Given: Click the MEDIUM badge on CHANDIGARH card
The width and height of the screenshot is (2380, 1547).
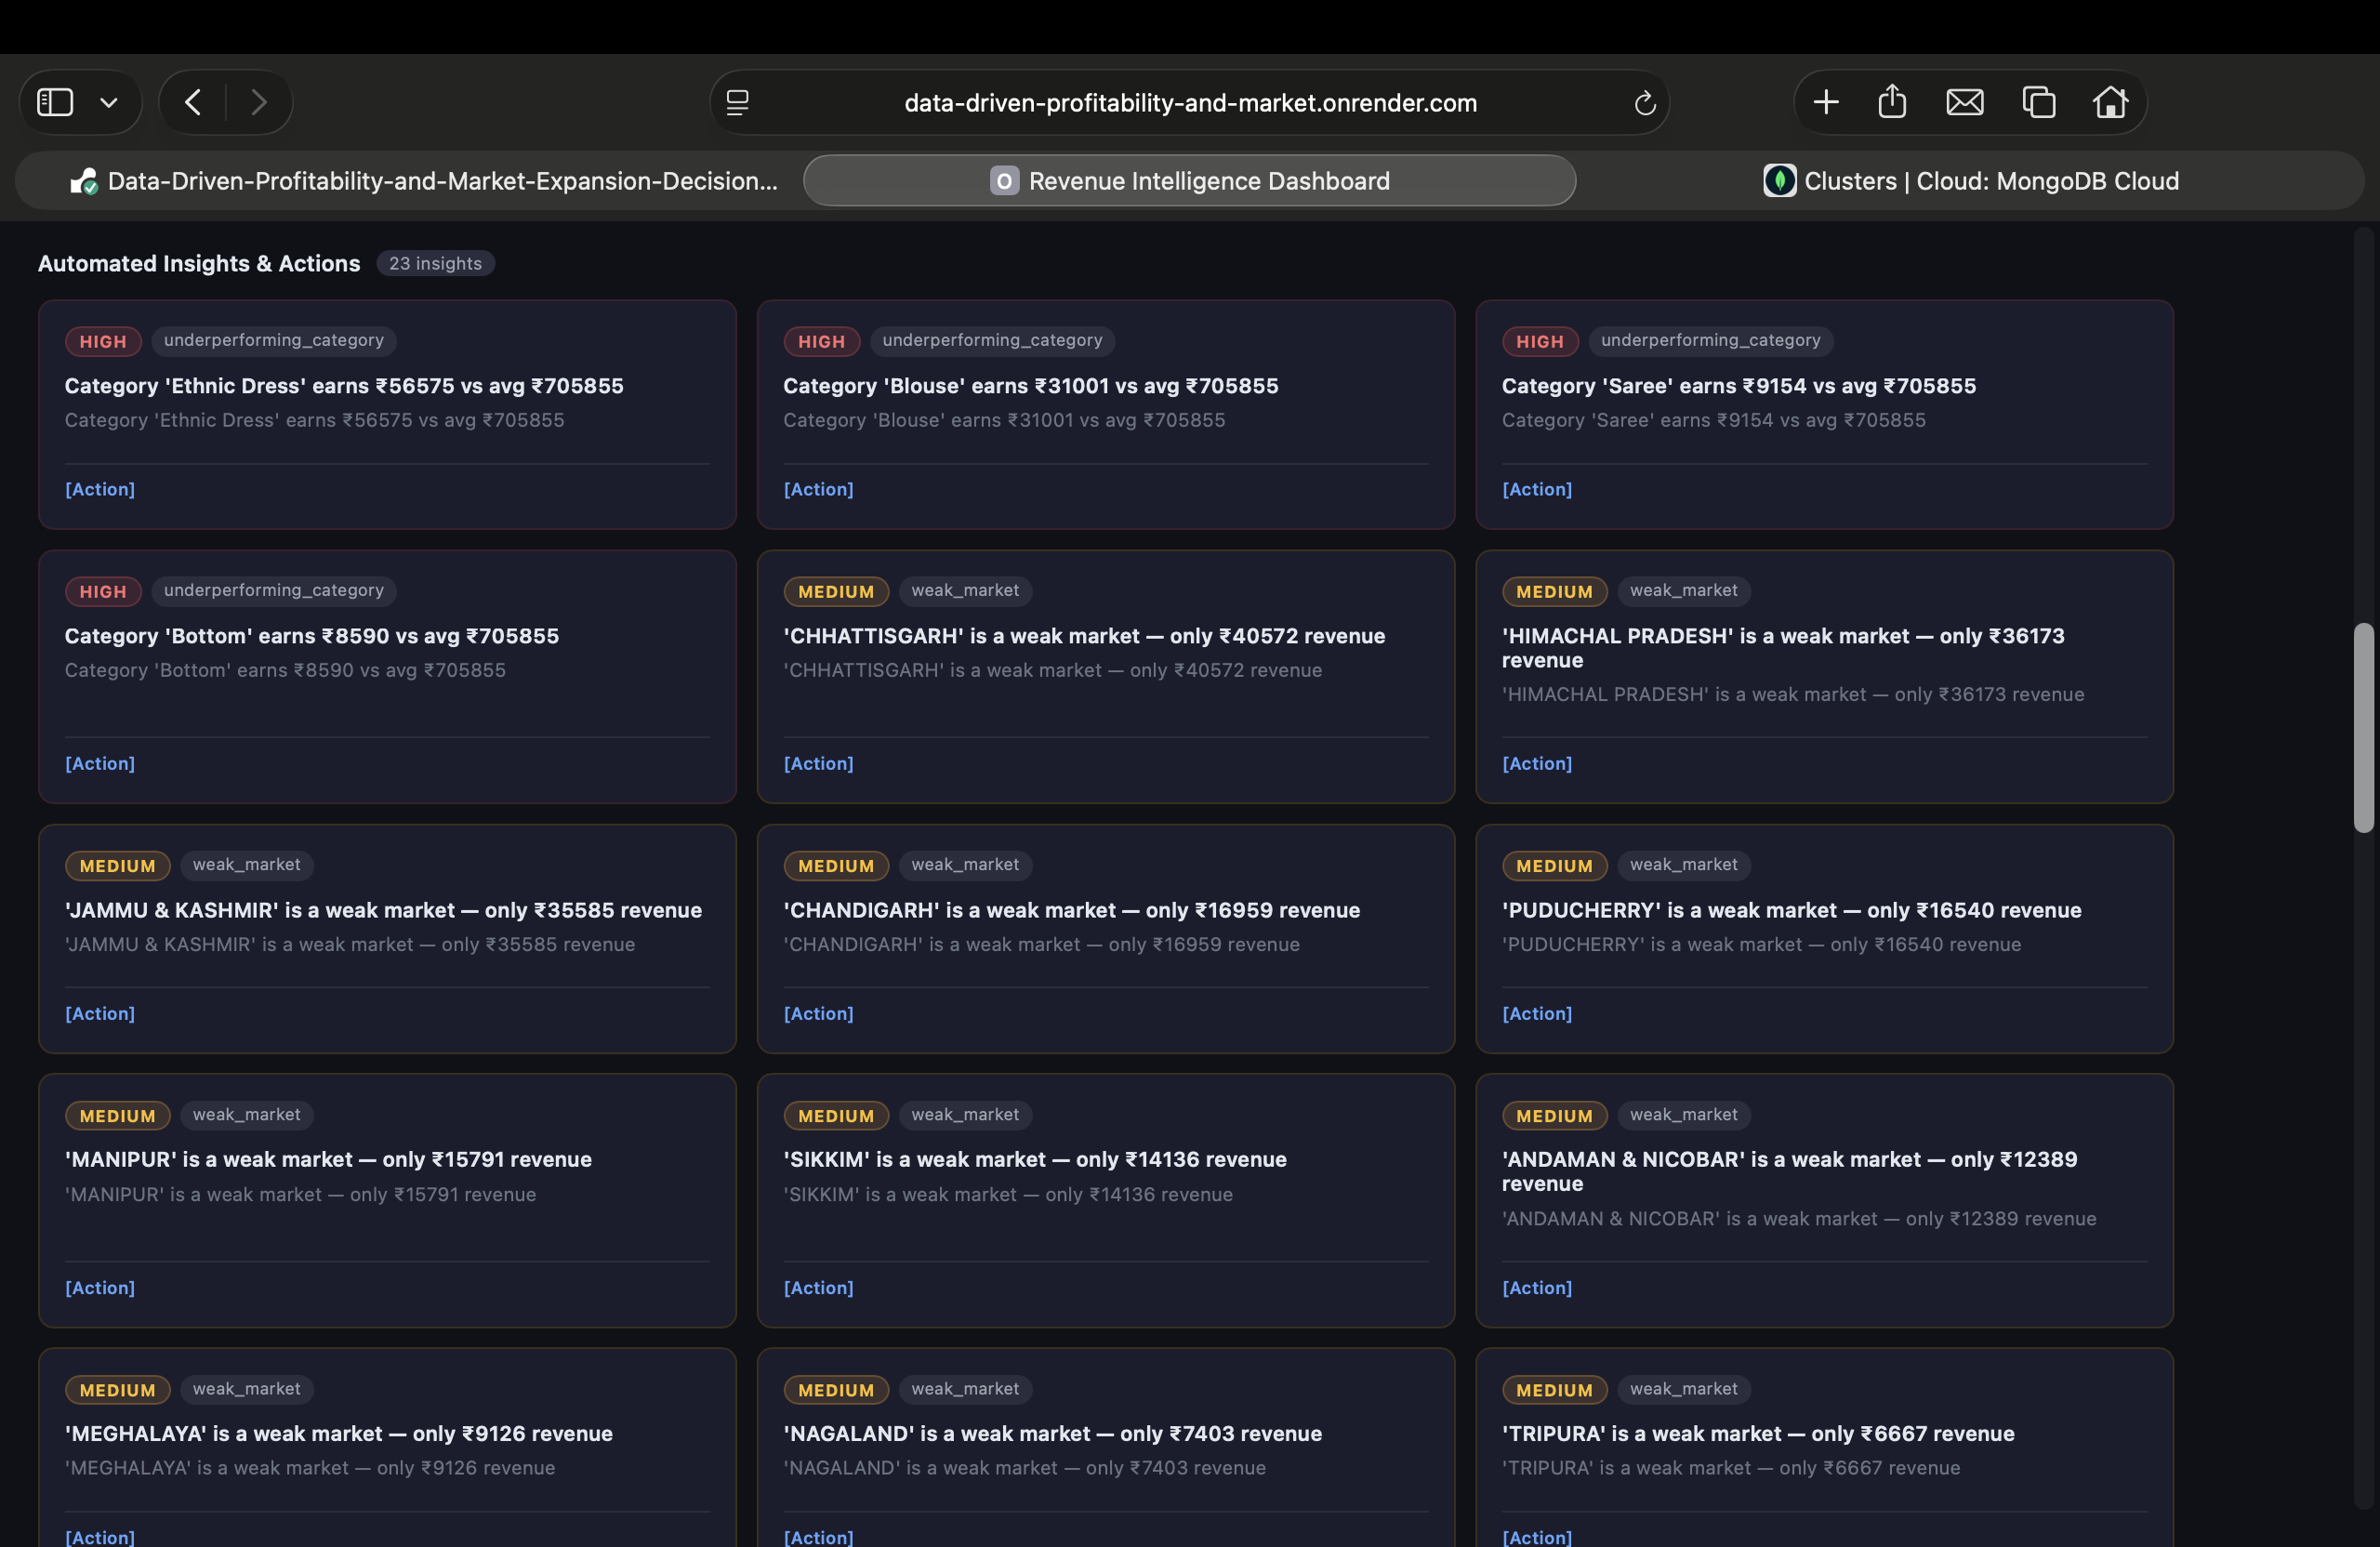Looking at the screenshot, I should click(836, 865).
